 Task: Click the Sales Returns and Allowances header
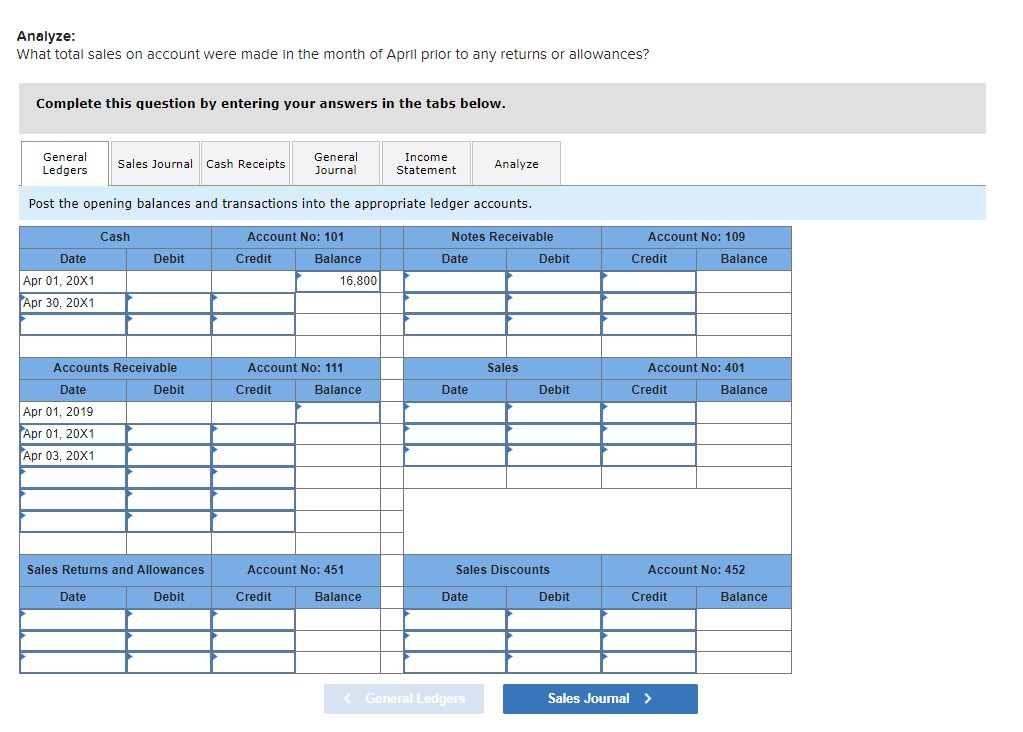[x=115, y=570]
